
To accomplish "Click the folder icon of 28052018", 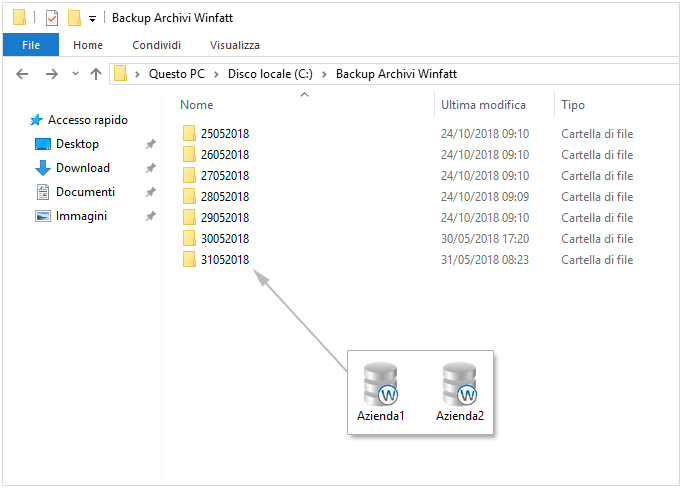I will pos(189,196).
